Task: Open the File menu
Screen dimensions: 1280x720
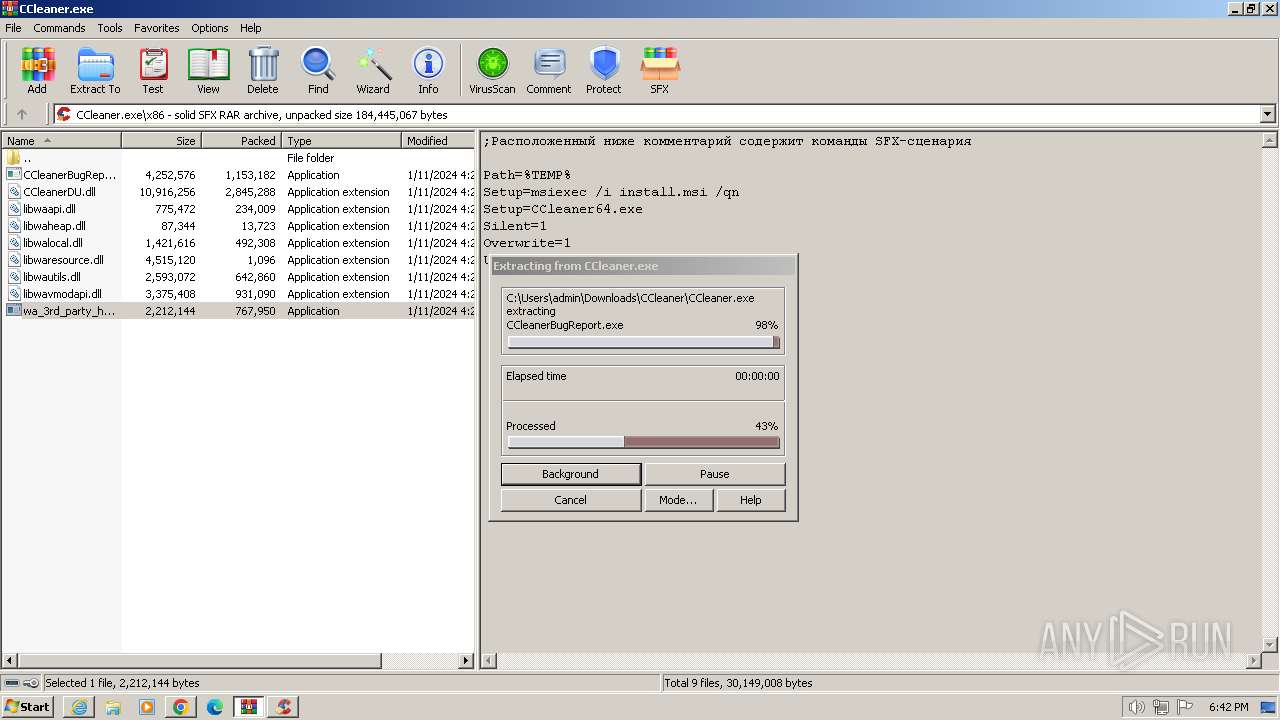Action: [x=13, y=28]
